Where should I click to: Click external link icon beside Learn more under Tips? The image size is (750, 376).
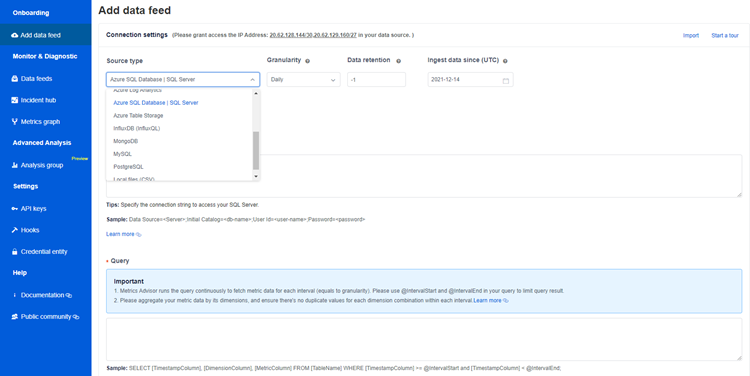tap(139, 234)
